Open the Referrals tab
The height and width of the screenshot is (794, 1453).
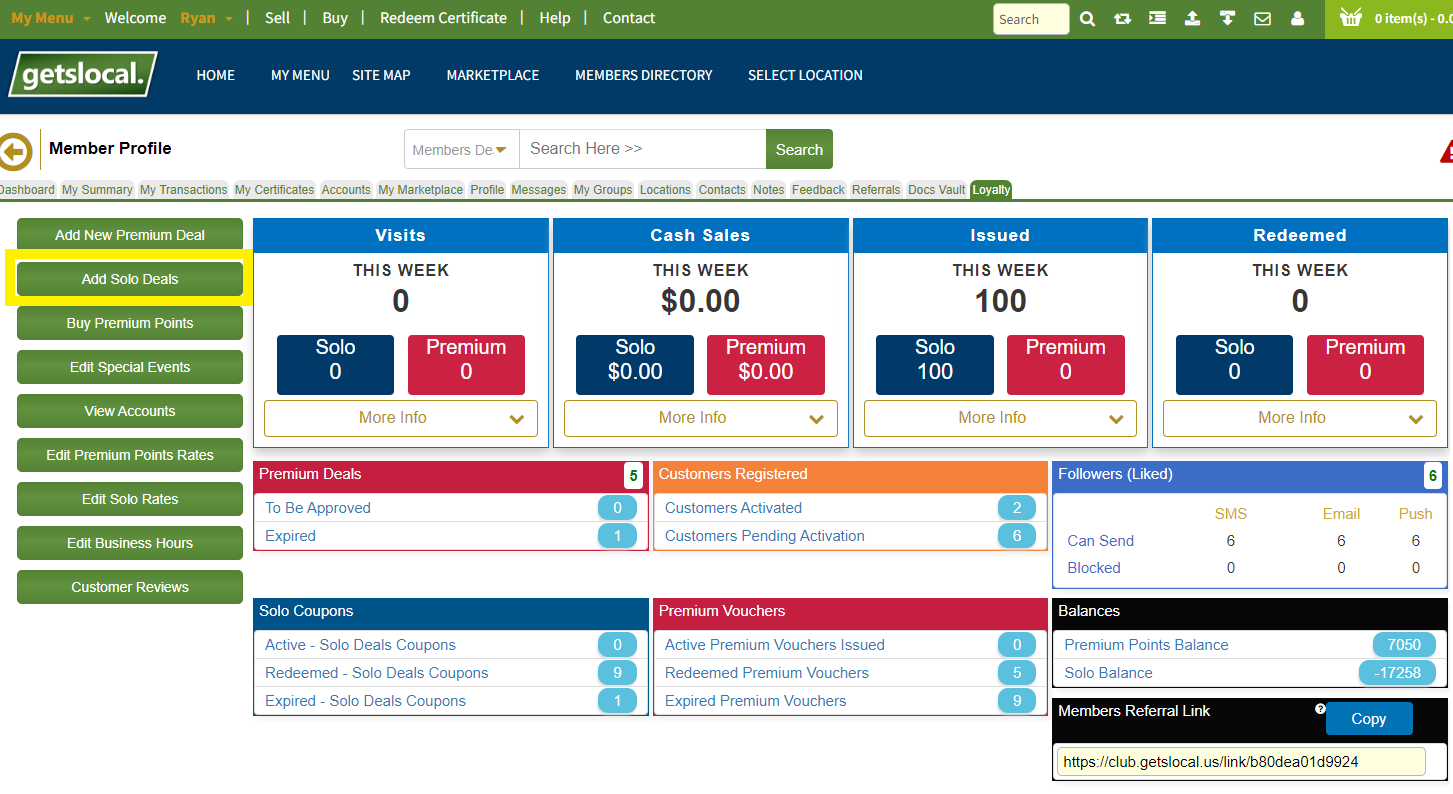(876, 190)
